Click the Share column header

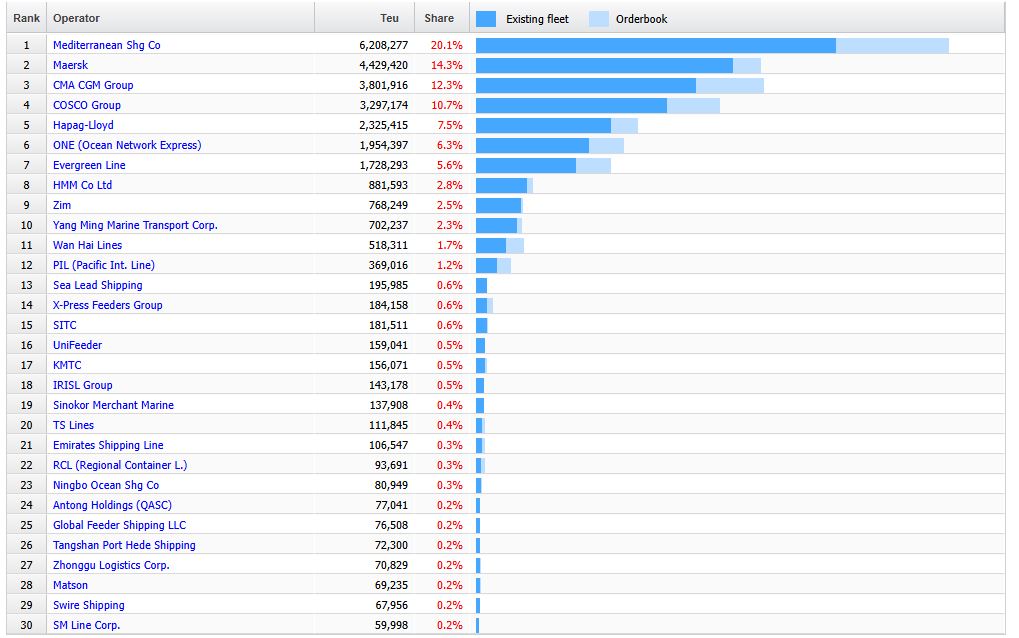coord(442,18)
